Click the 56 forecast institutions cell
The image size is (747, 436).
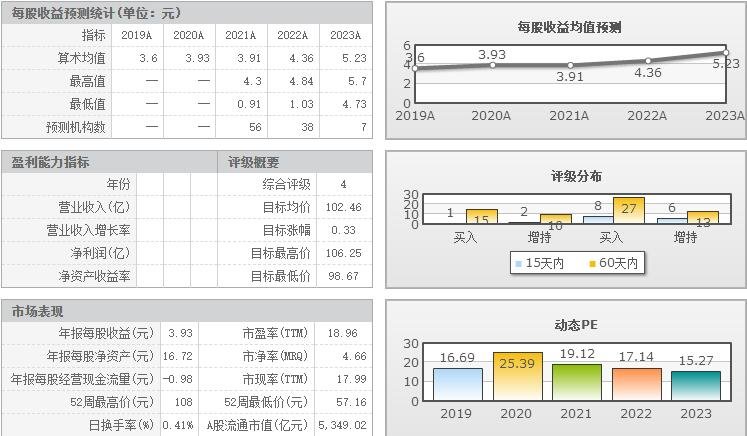(255, 127)
